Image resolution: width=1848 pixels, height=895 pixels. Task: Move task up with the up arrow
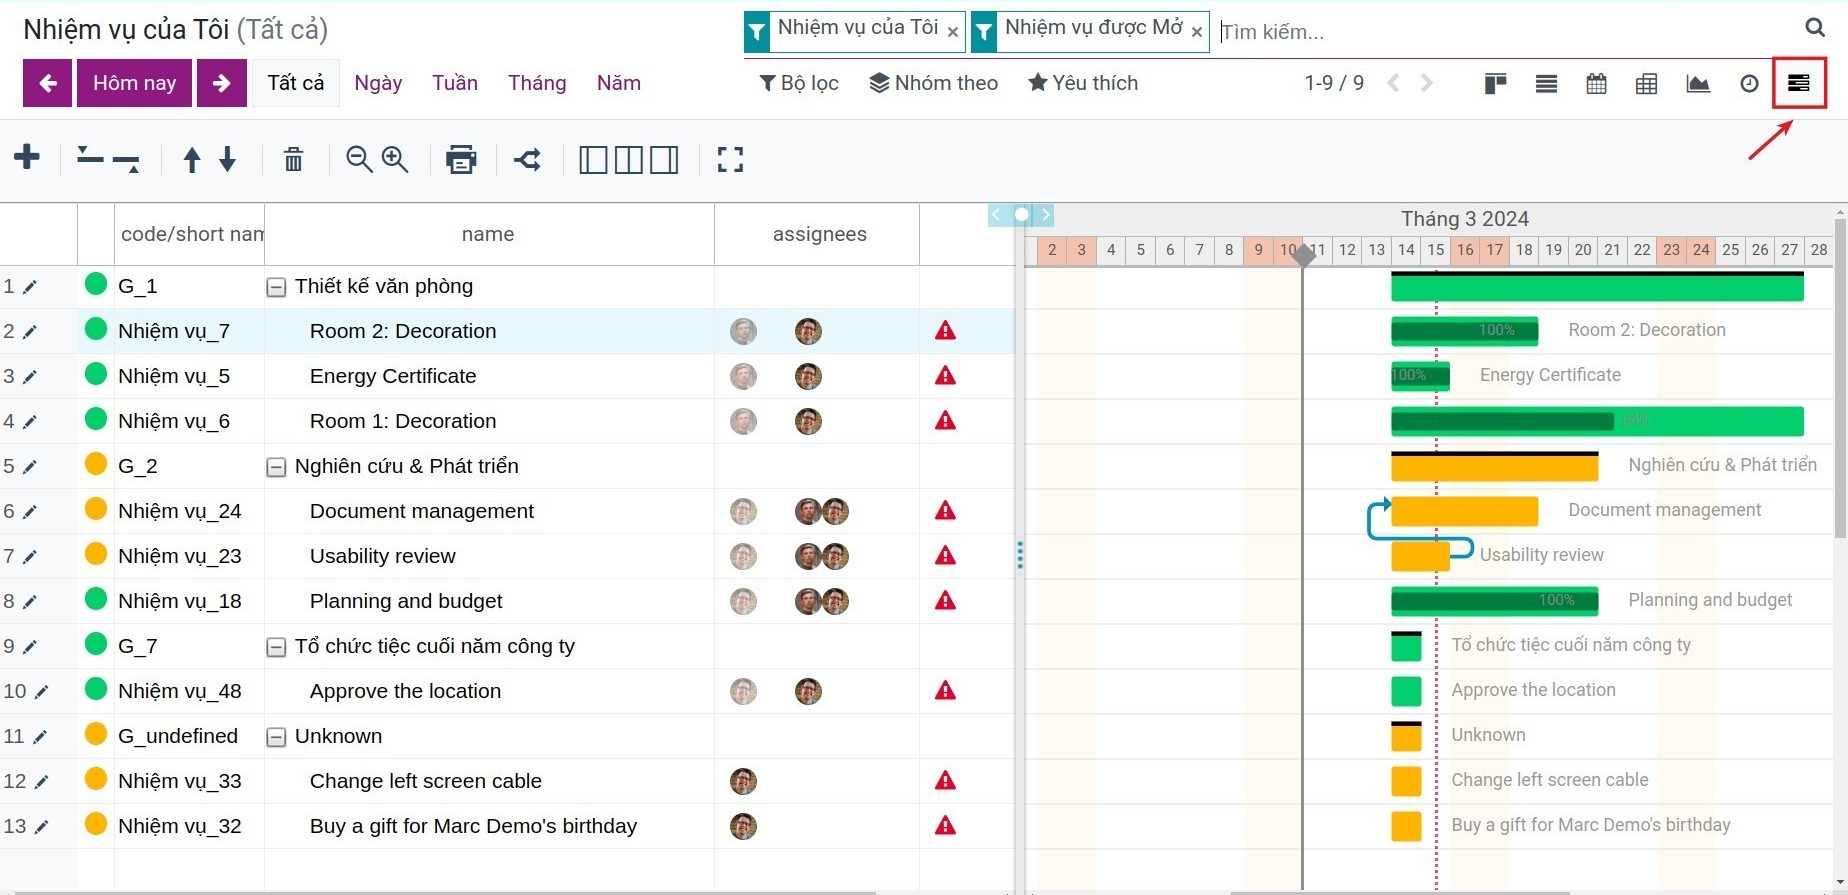tap(192, 159)
